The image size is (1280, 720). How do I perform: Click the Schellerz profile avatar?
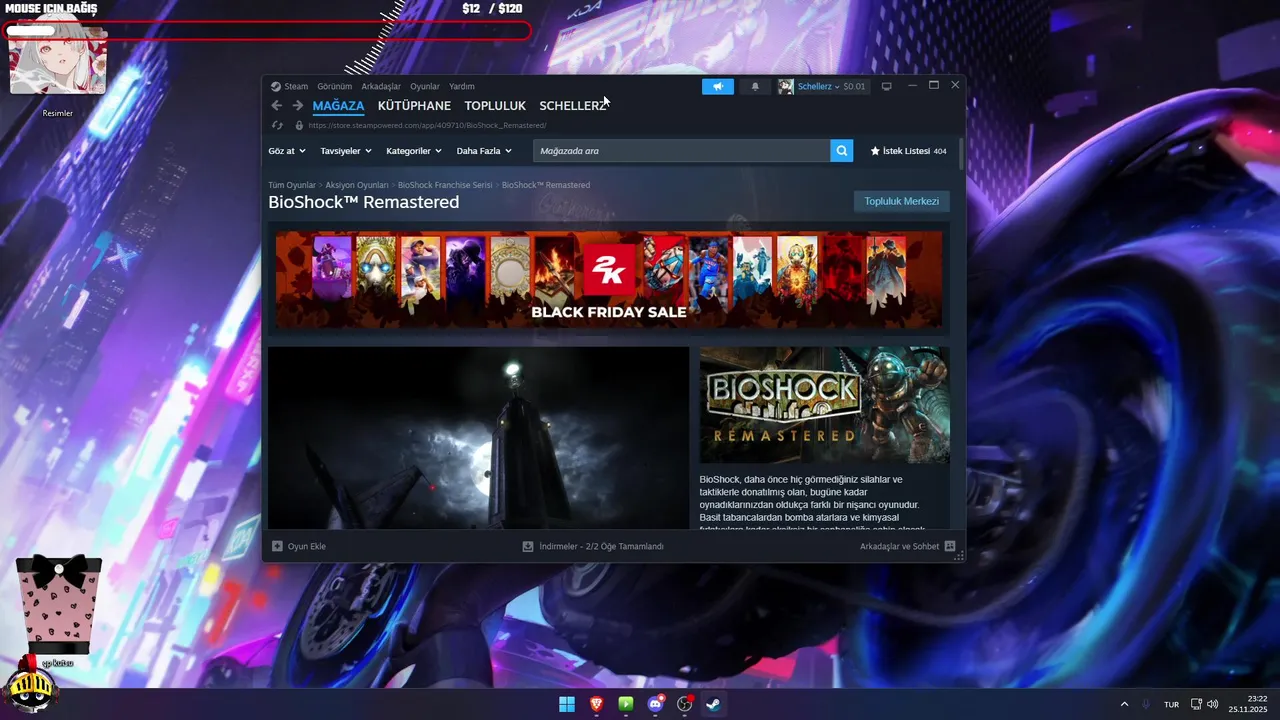pyautogui.click(x=786, y=86)
